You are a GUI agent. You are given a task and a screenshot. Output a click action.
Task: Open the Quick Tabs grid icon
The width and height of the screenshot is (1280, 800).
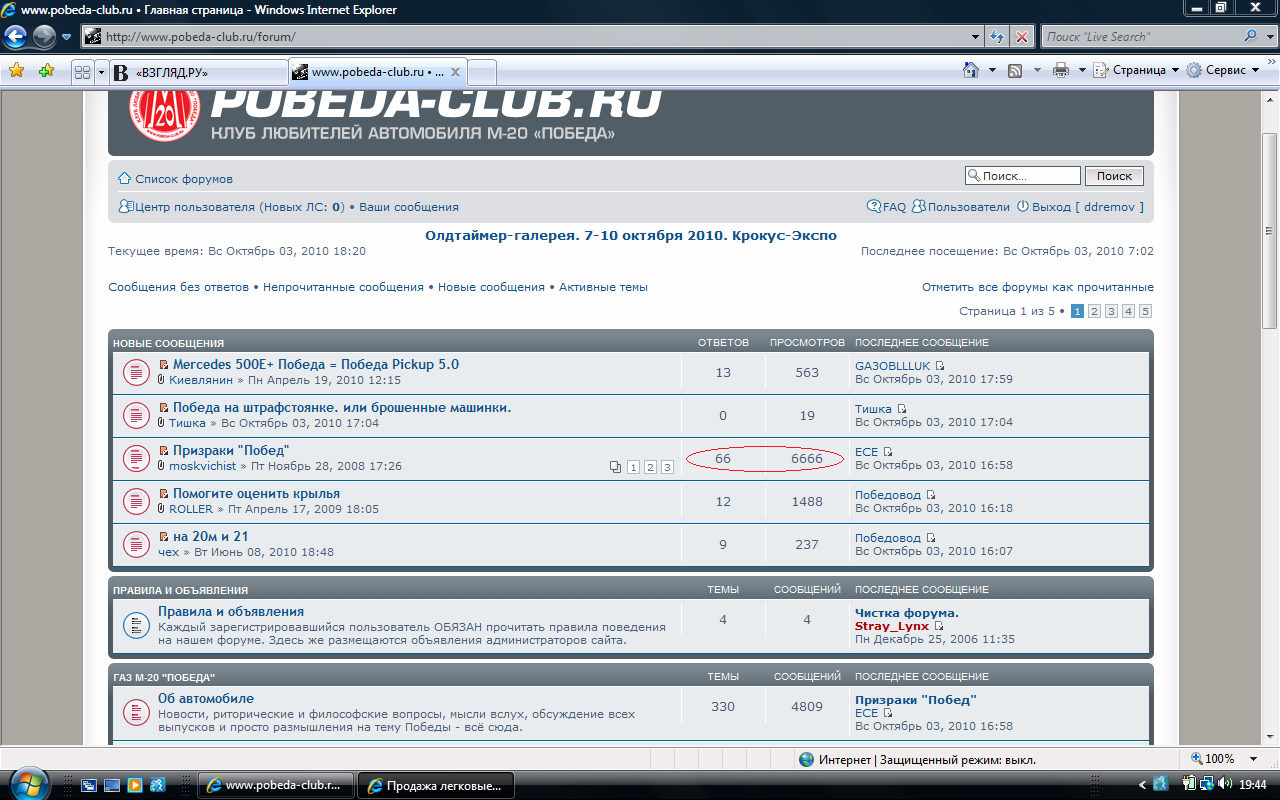pos(83,72)
